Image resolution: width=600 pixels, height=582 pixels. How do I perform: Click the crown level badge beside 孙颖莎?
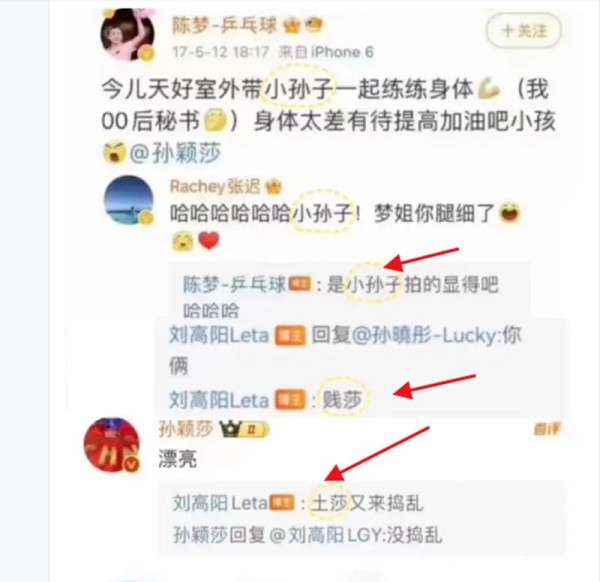tap(244, 430)
